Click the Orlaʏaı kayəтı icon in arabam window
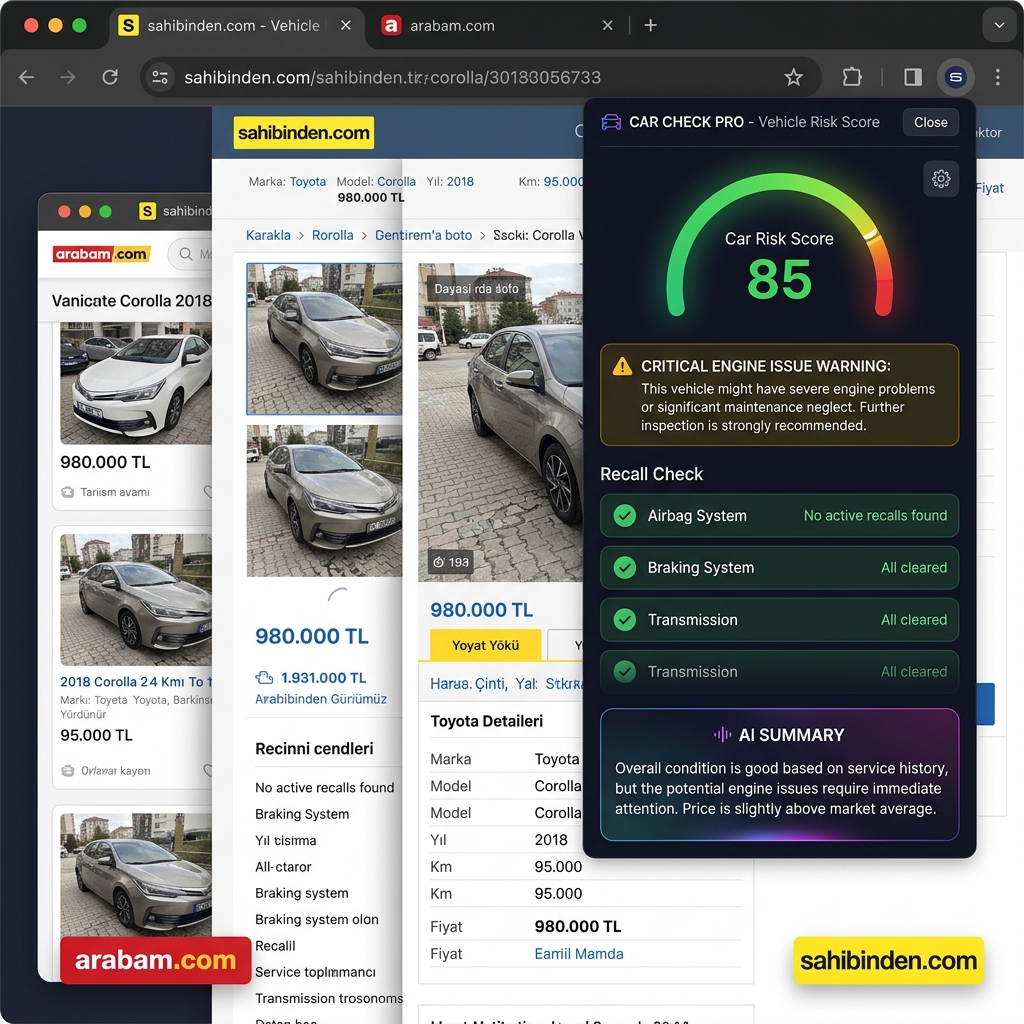 67,771
